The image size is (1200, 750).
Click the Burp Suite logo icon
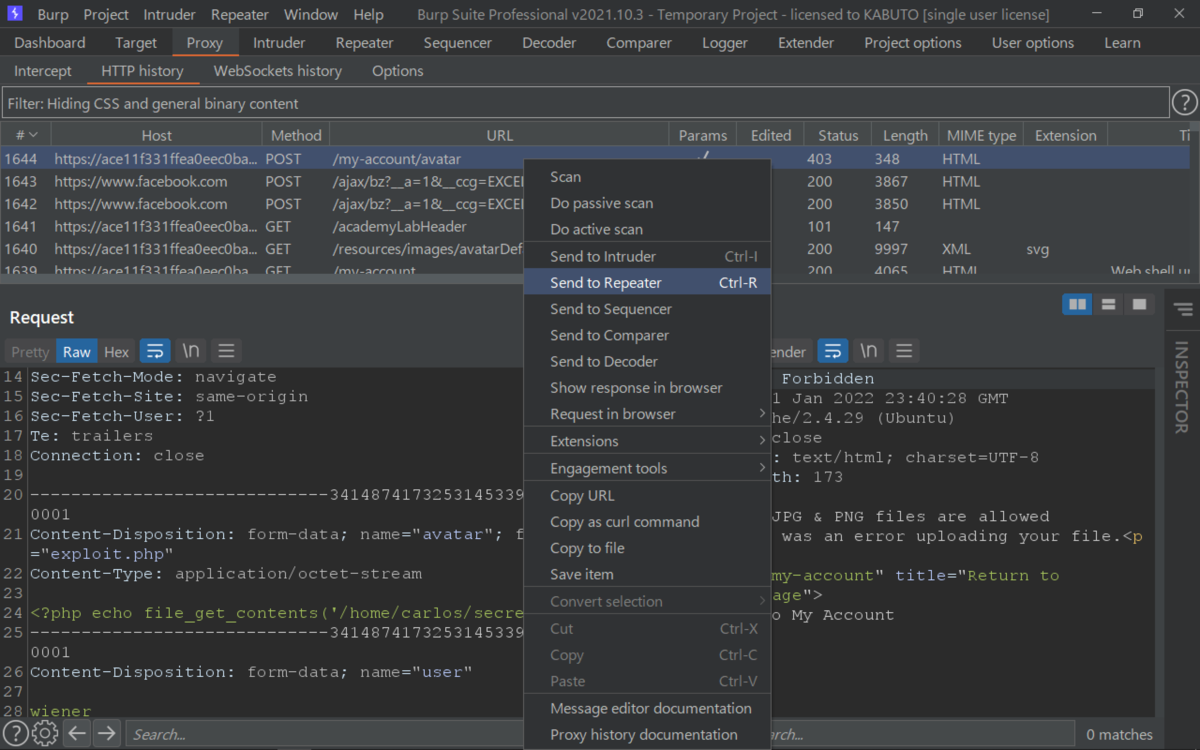click(15, 14)
